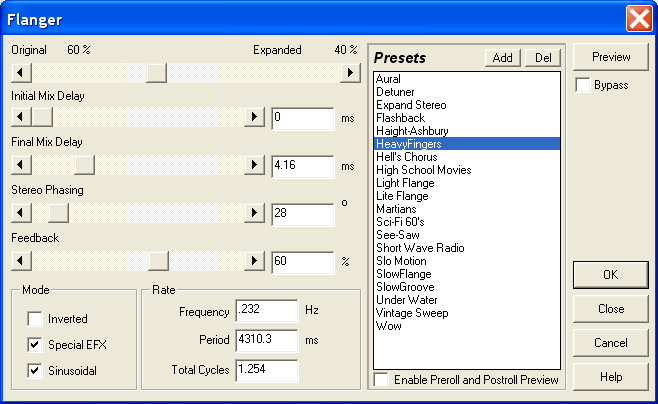The height and width of the screenshot is (404, 658).
Task: Choose the Hell's Chorus preset
Action: pos(408,157)
